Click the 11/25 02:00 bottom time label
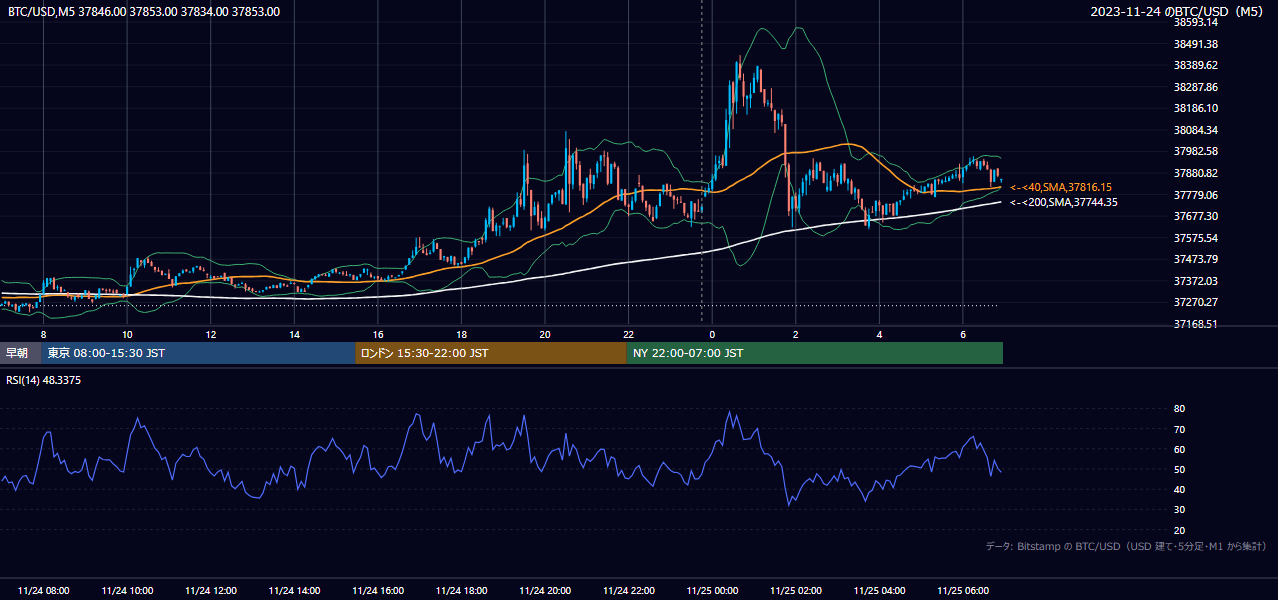 pyautogui.click(x=795, y=591)
